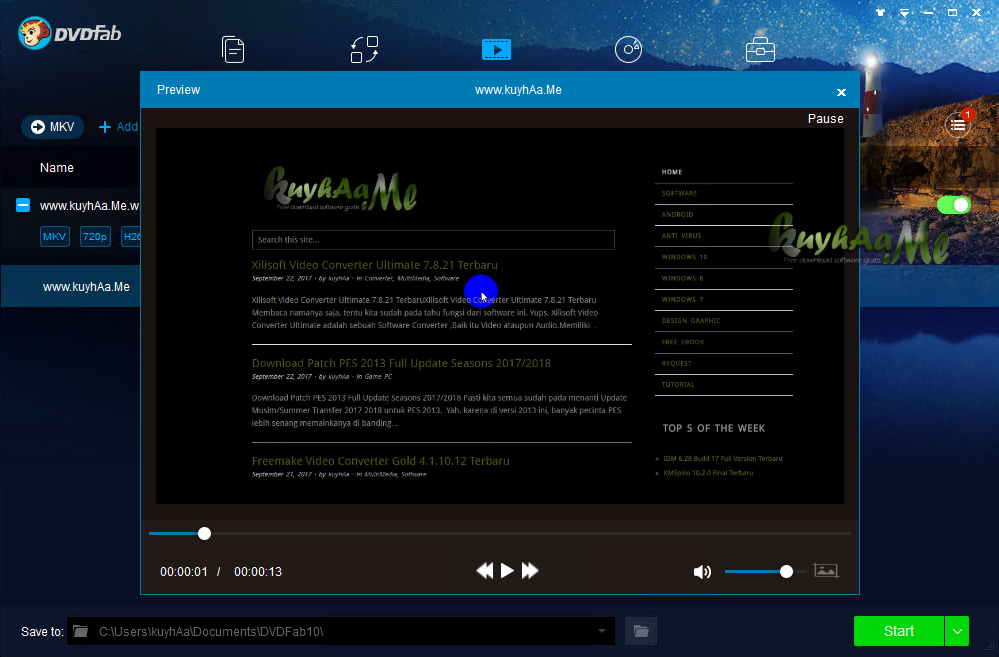Click current time 00:00:01 label
999x657 pixels.
coord(183,572)
